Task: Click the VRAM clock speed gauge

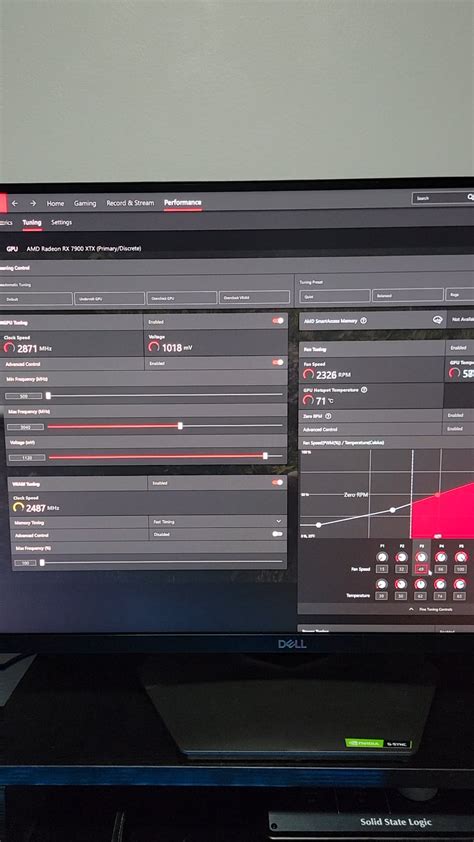Action: click(x=18, y=507)
